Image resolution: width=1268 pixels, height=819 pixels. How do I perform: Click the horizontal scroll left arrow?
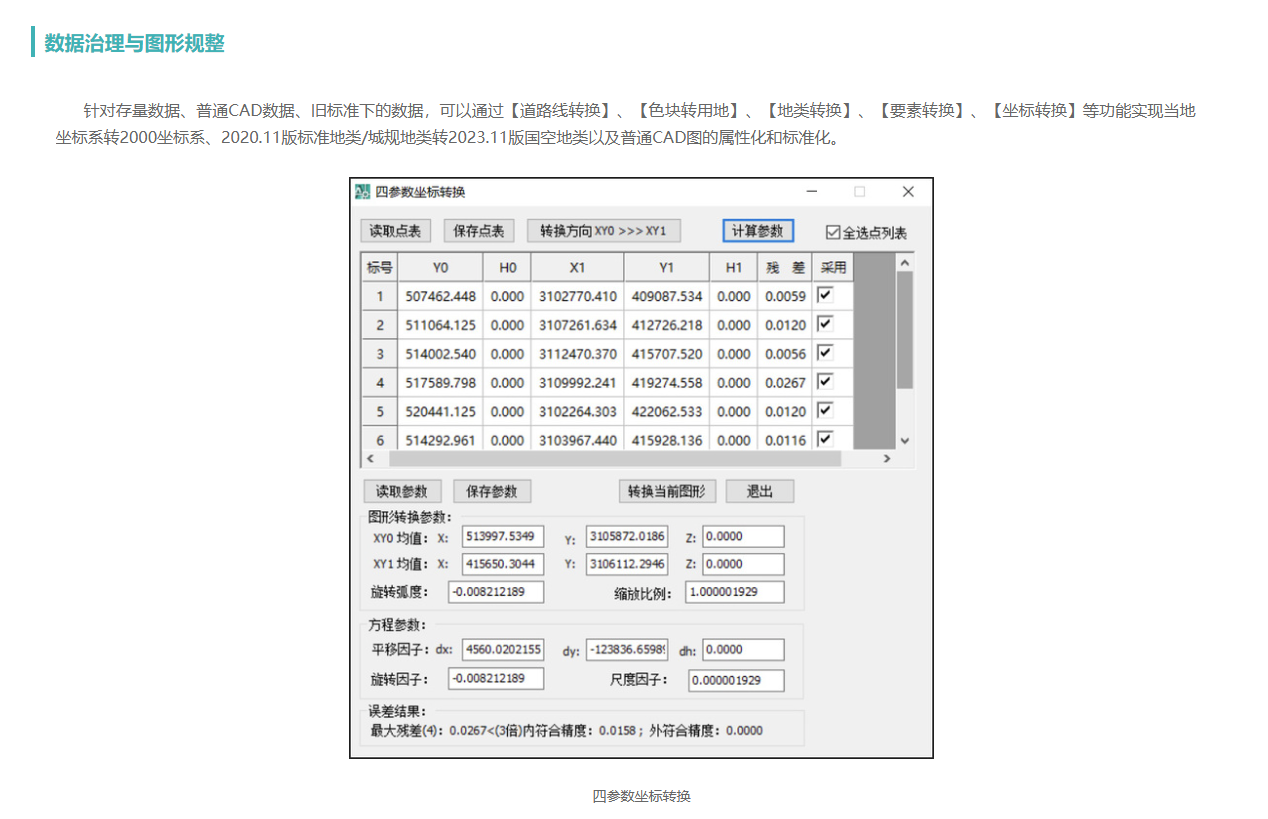pyautogui.click(x=370, y=458)
